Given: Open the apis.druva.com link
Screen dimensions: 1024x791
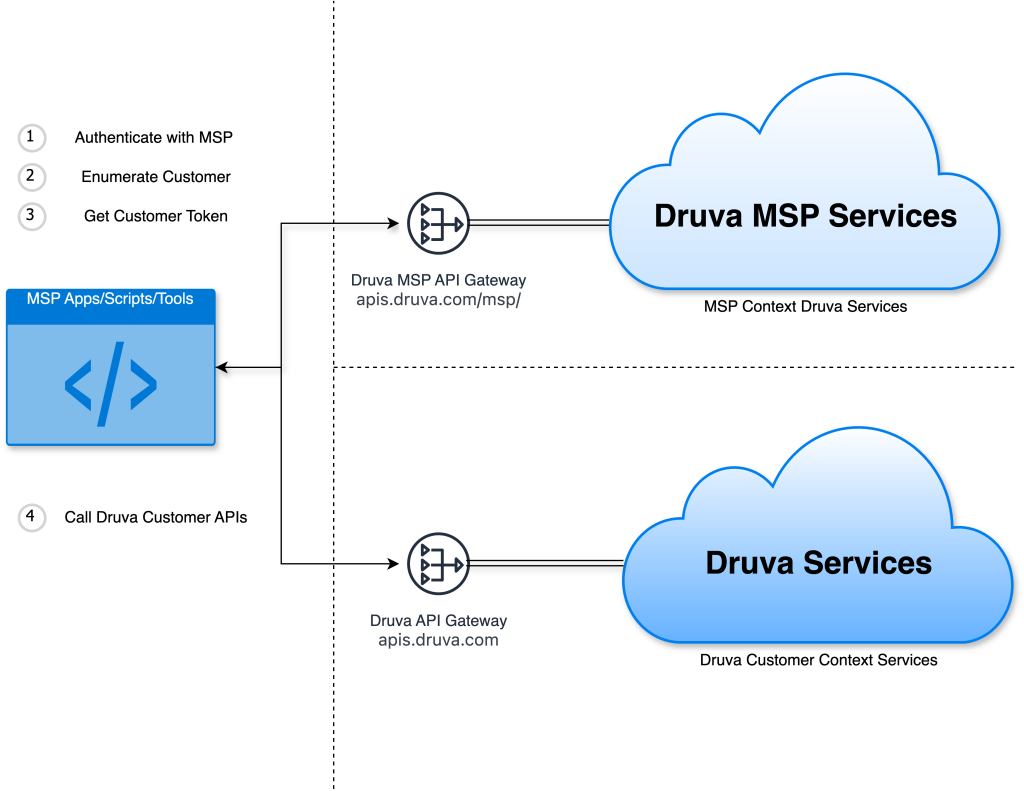Looking at the screenshot, I should 437,639.
